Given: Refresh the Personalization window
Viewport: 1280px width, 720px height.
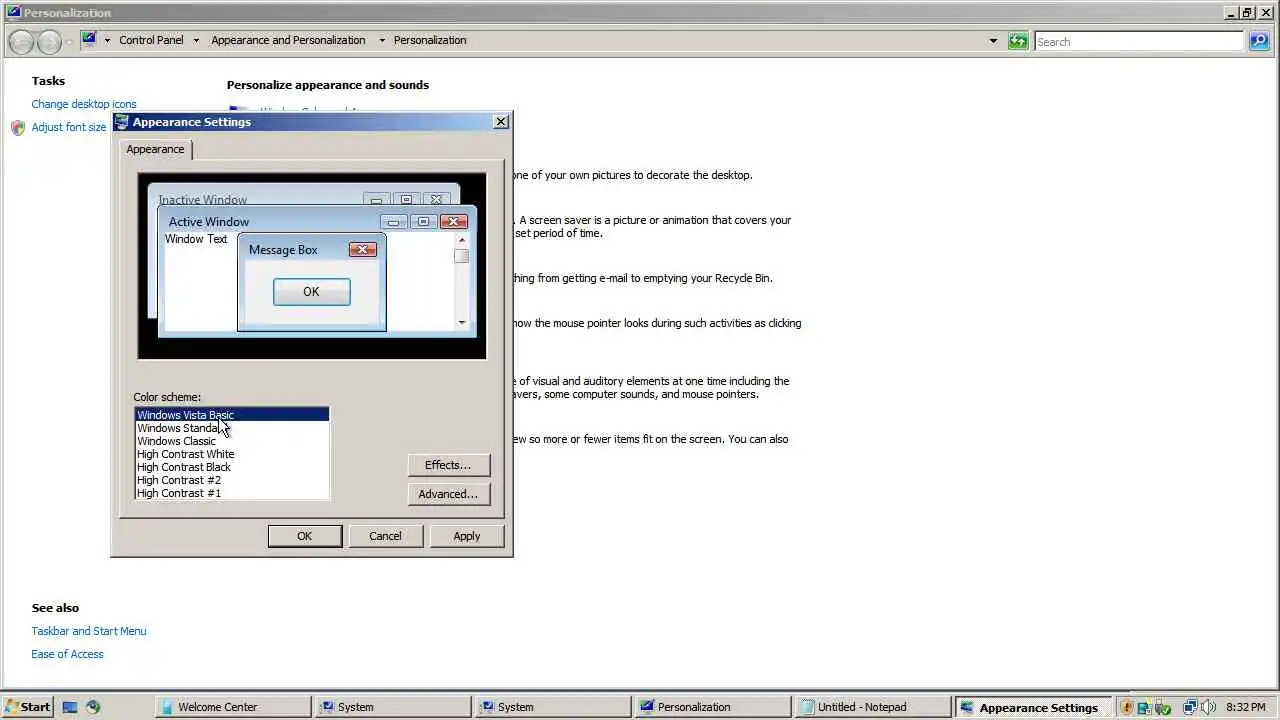Looking at the screenshot, I should click(1018, 41).
